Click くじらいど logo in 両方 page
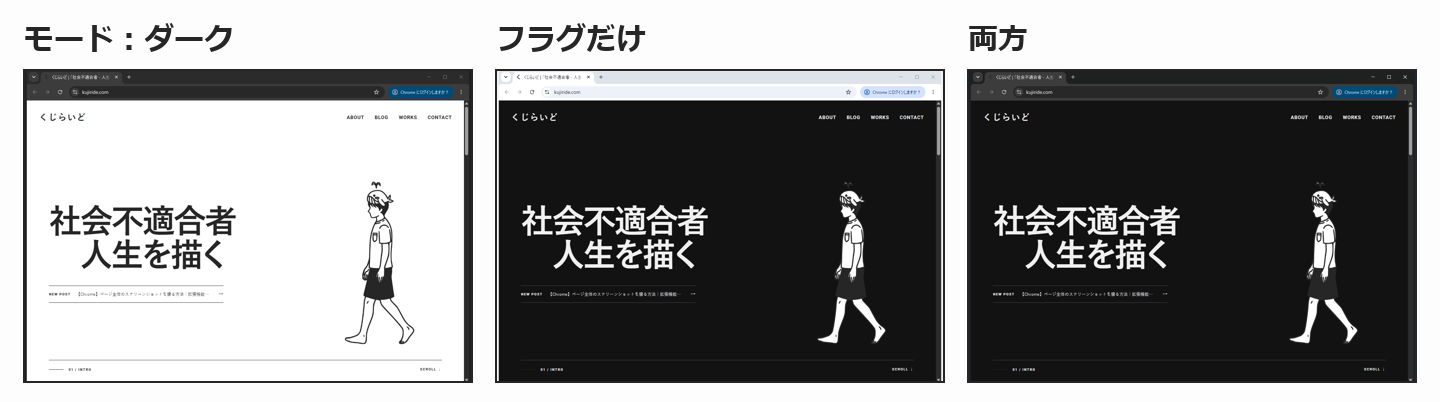1440x402 pixels. coord(1006,117)
